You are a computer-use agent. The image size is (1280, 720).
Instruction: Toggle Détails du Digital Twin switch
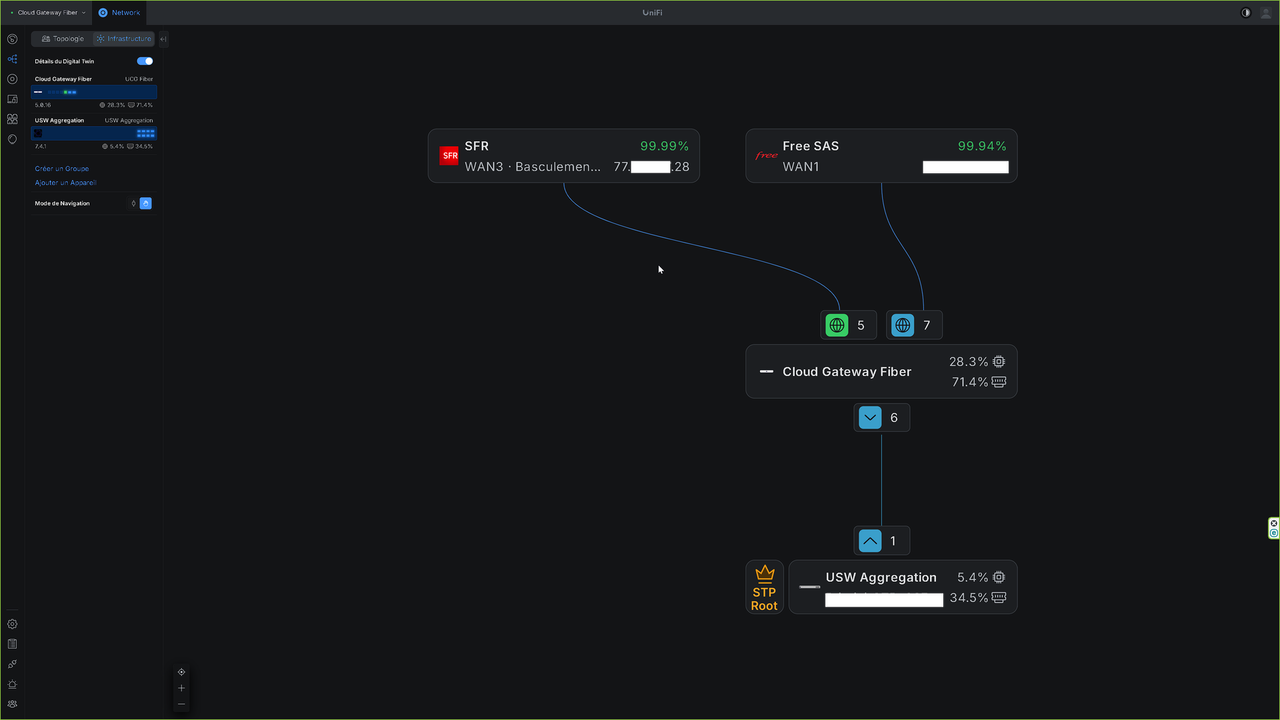[145, 61]
